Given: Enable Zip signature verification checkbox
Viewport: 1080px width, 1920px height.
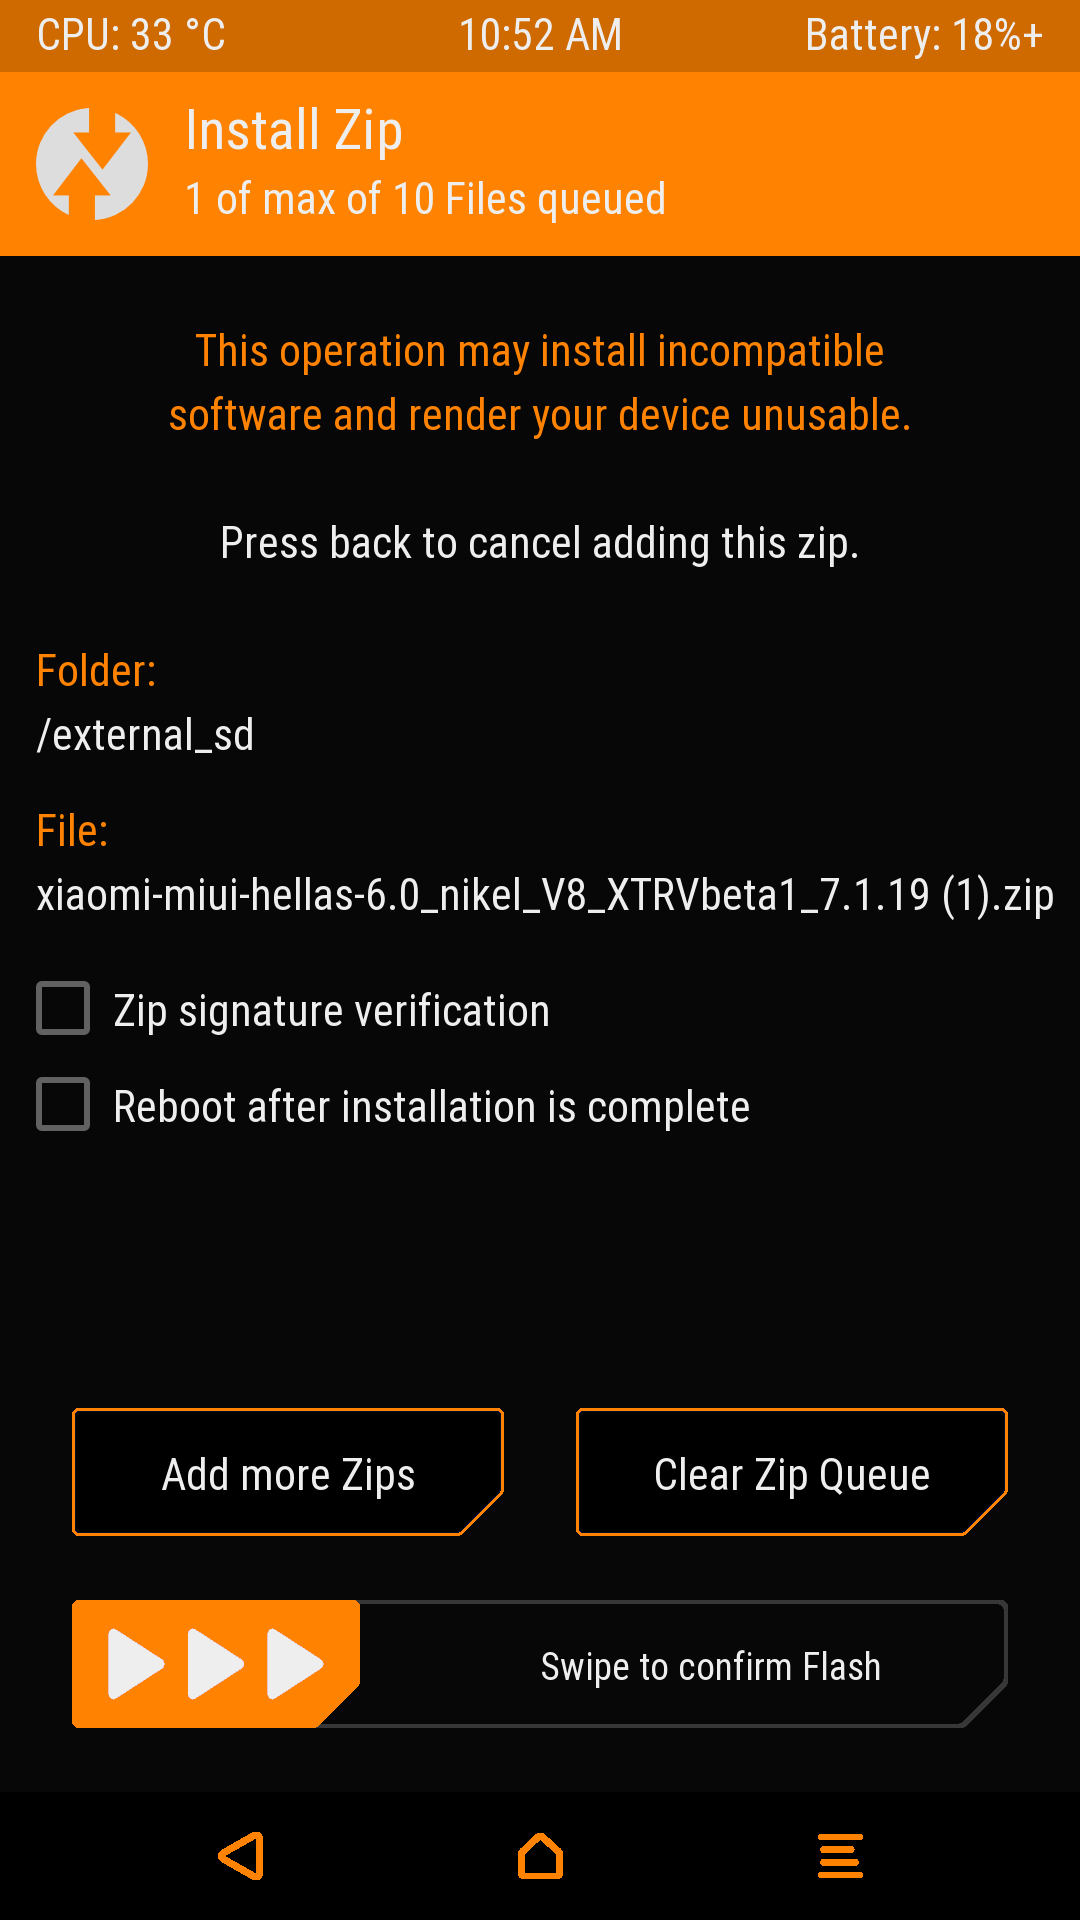Looking at the screenshot, I should (x=63, y=1008).
